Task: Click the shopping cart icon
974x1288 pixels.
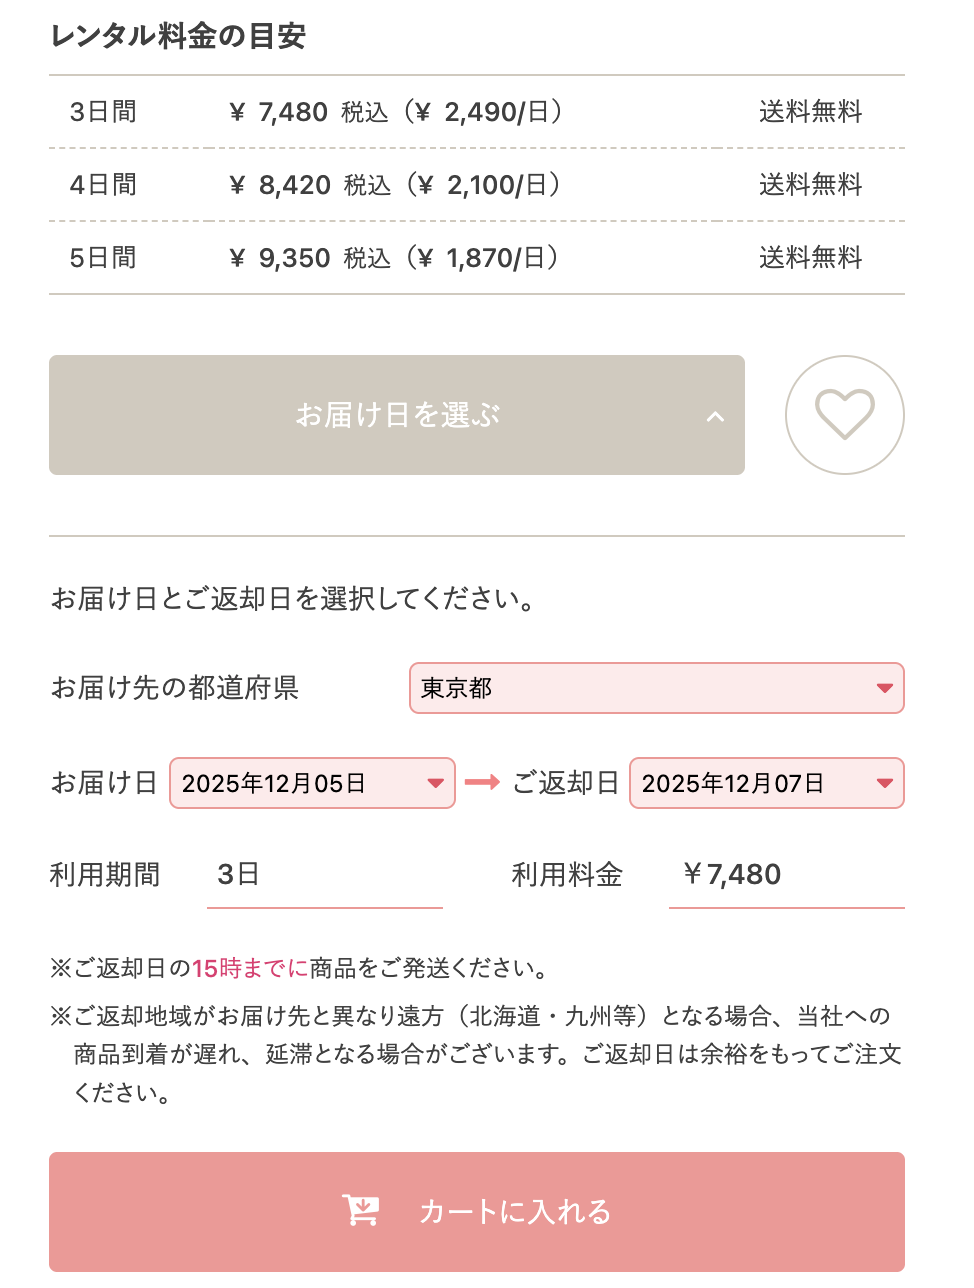Action: [x=360, y=1210]
